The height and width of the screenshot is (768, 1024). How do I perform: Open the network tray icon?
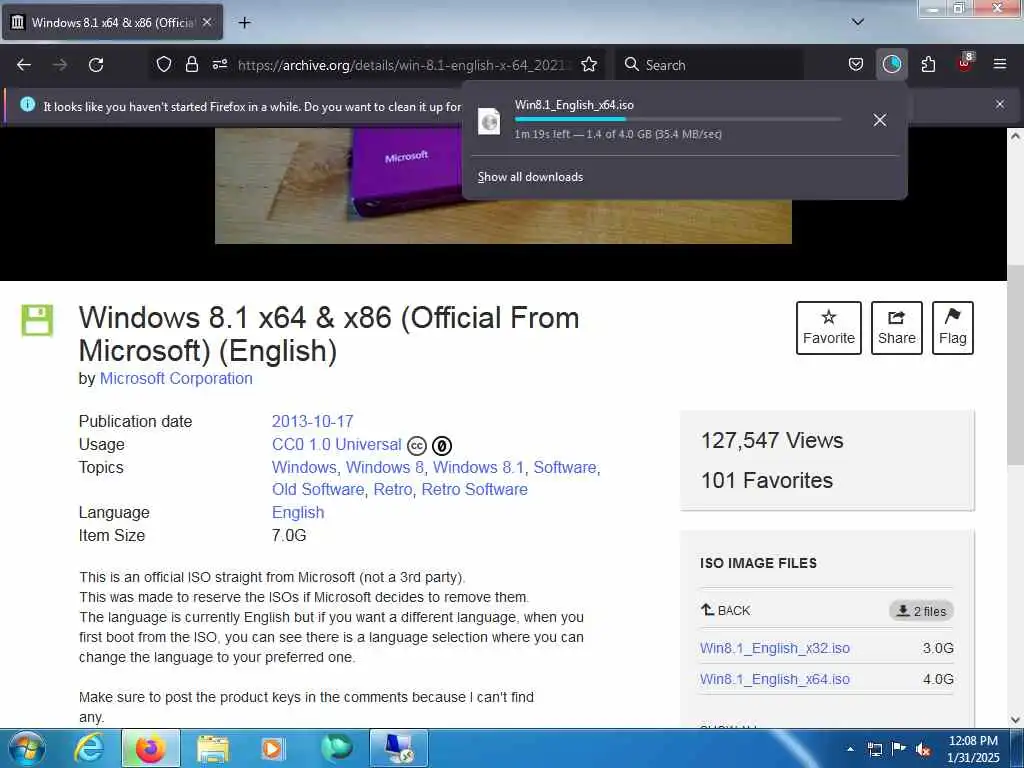pos(874,749)
